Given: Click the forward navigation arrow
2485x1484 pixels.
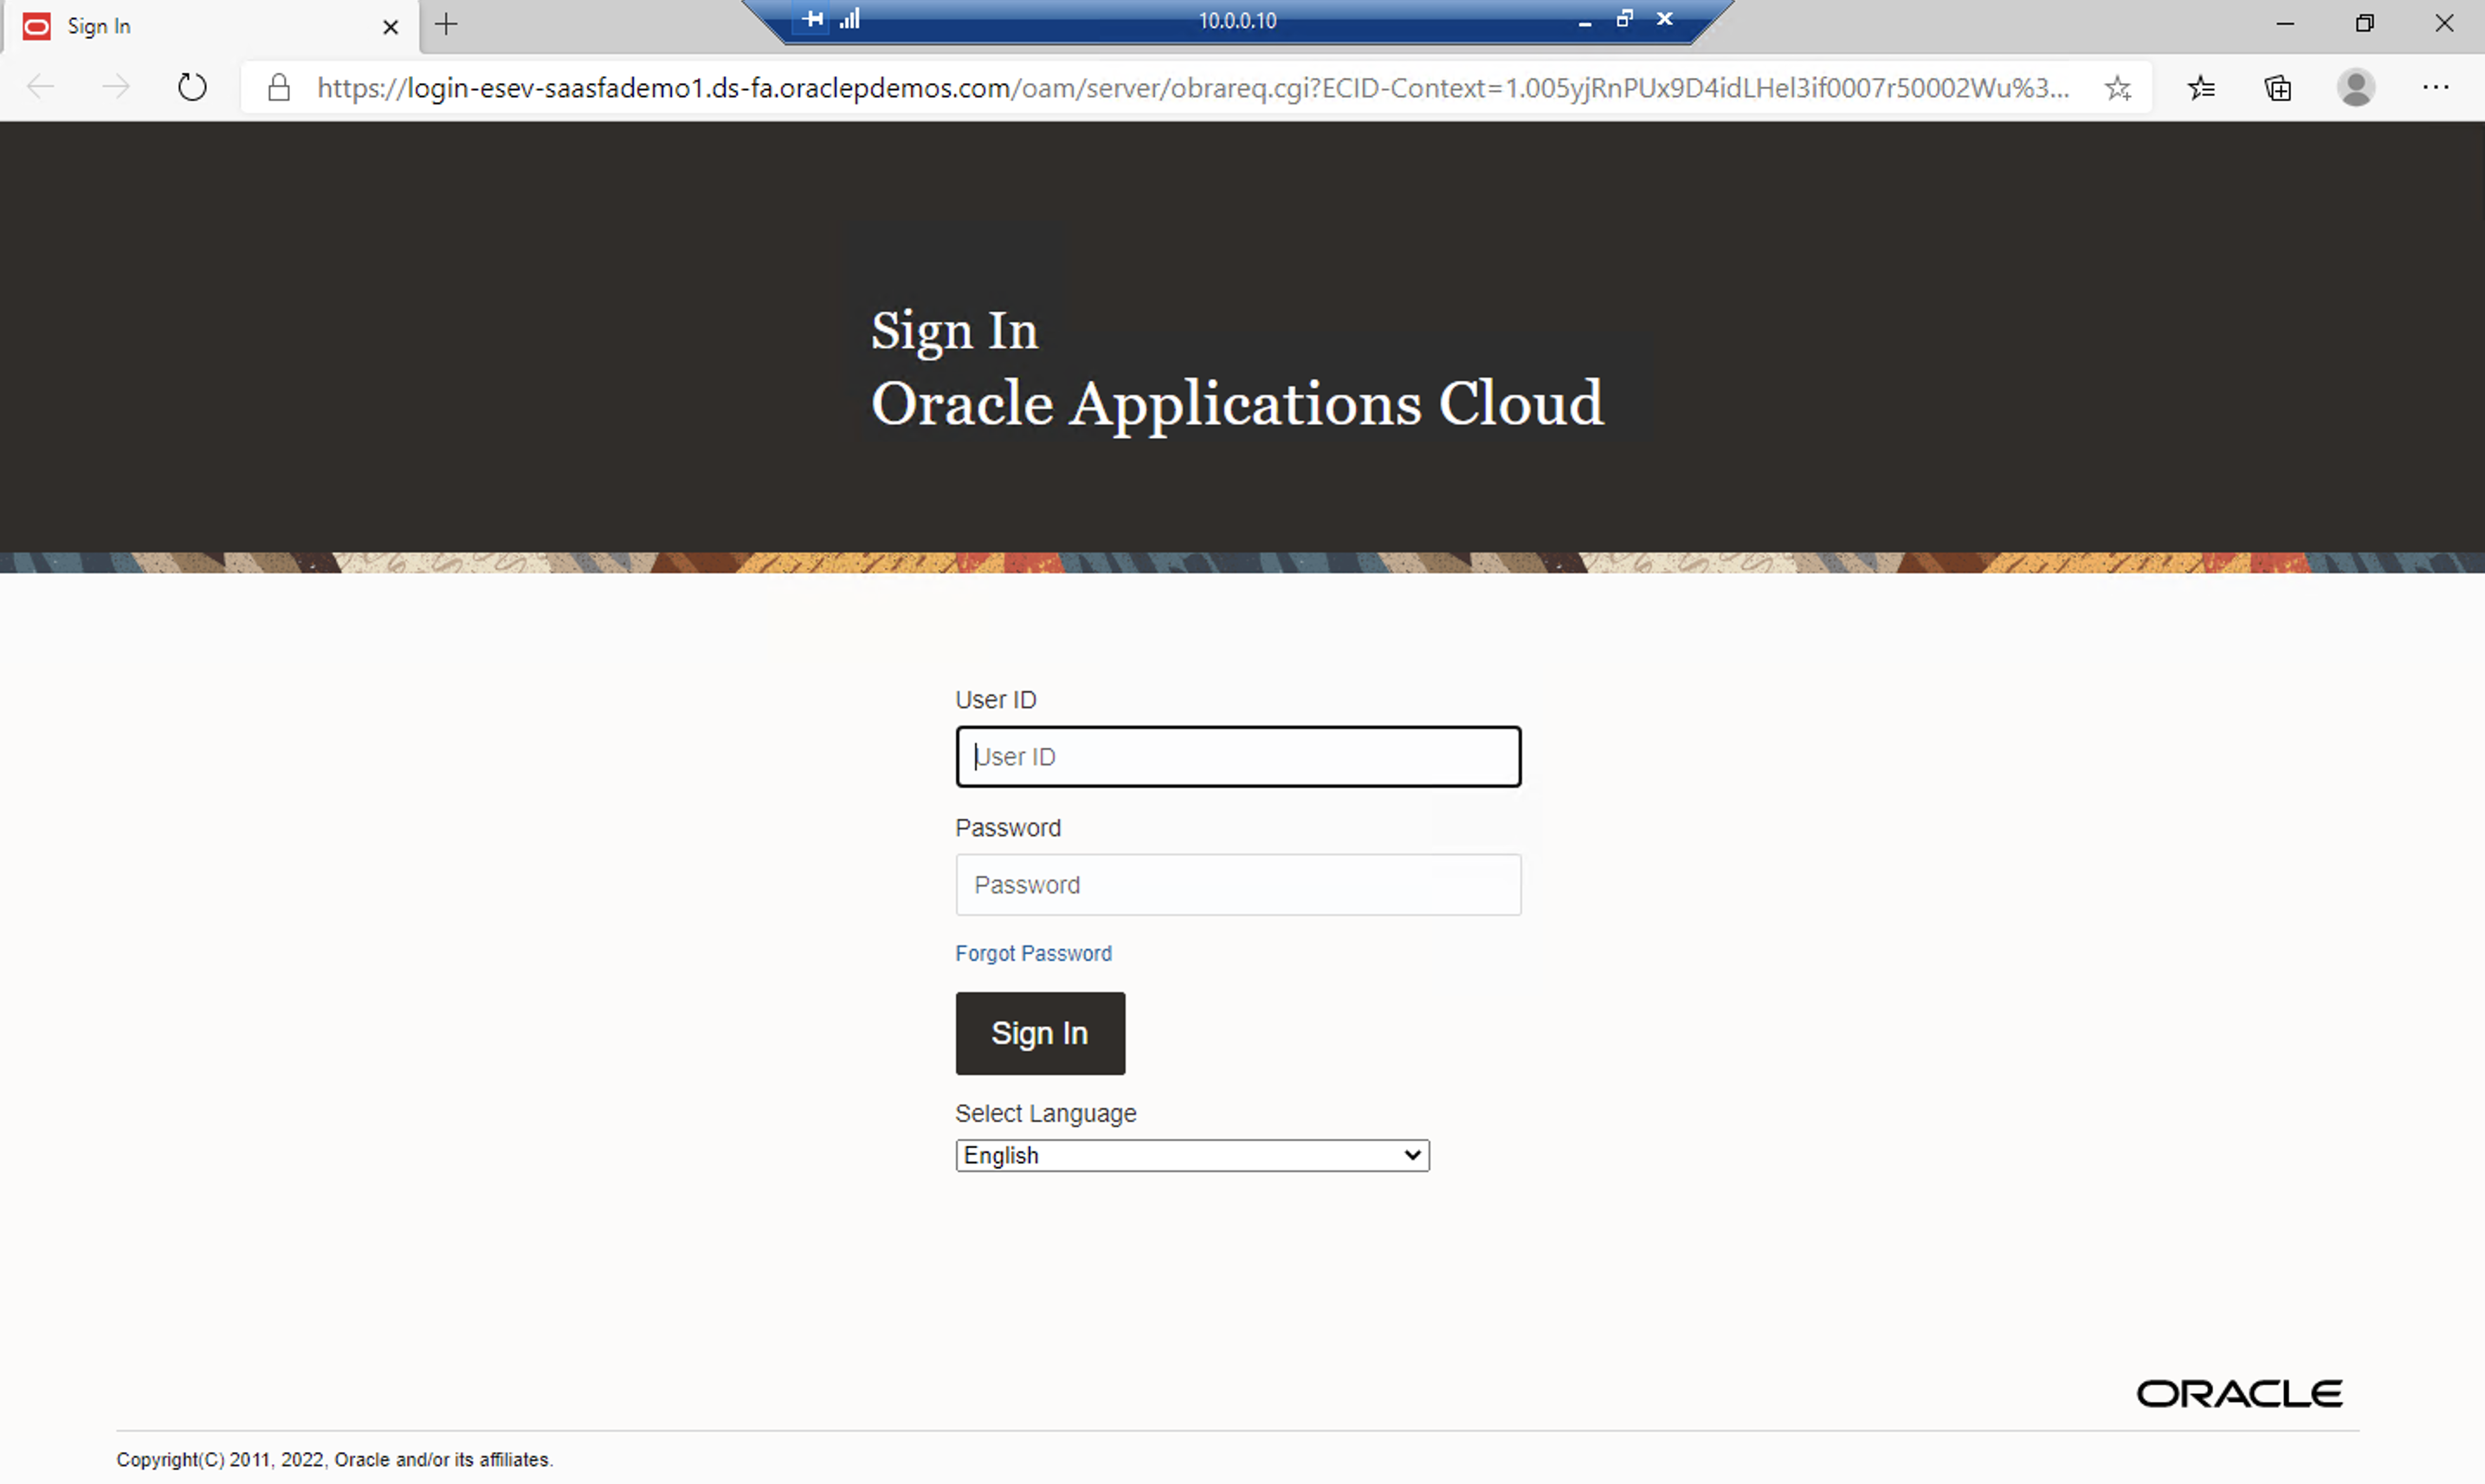Looking at the screenshot, I should (116, 87).
